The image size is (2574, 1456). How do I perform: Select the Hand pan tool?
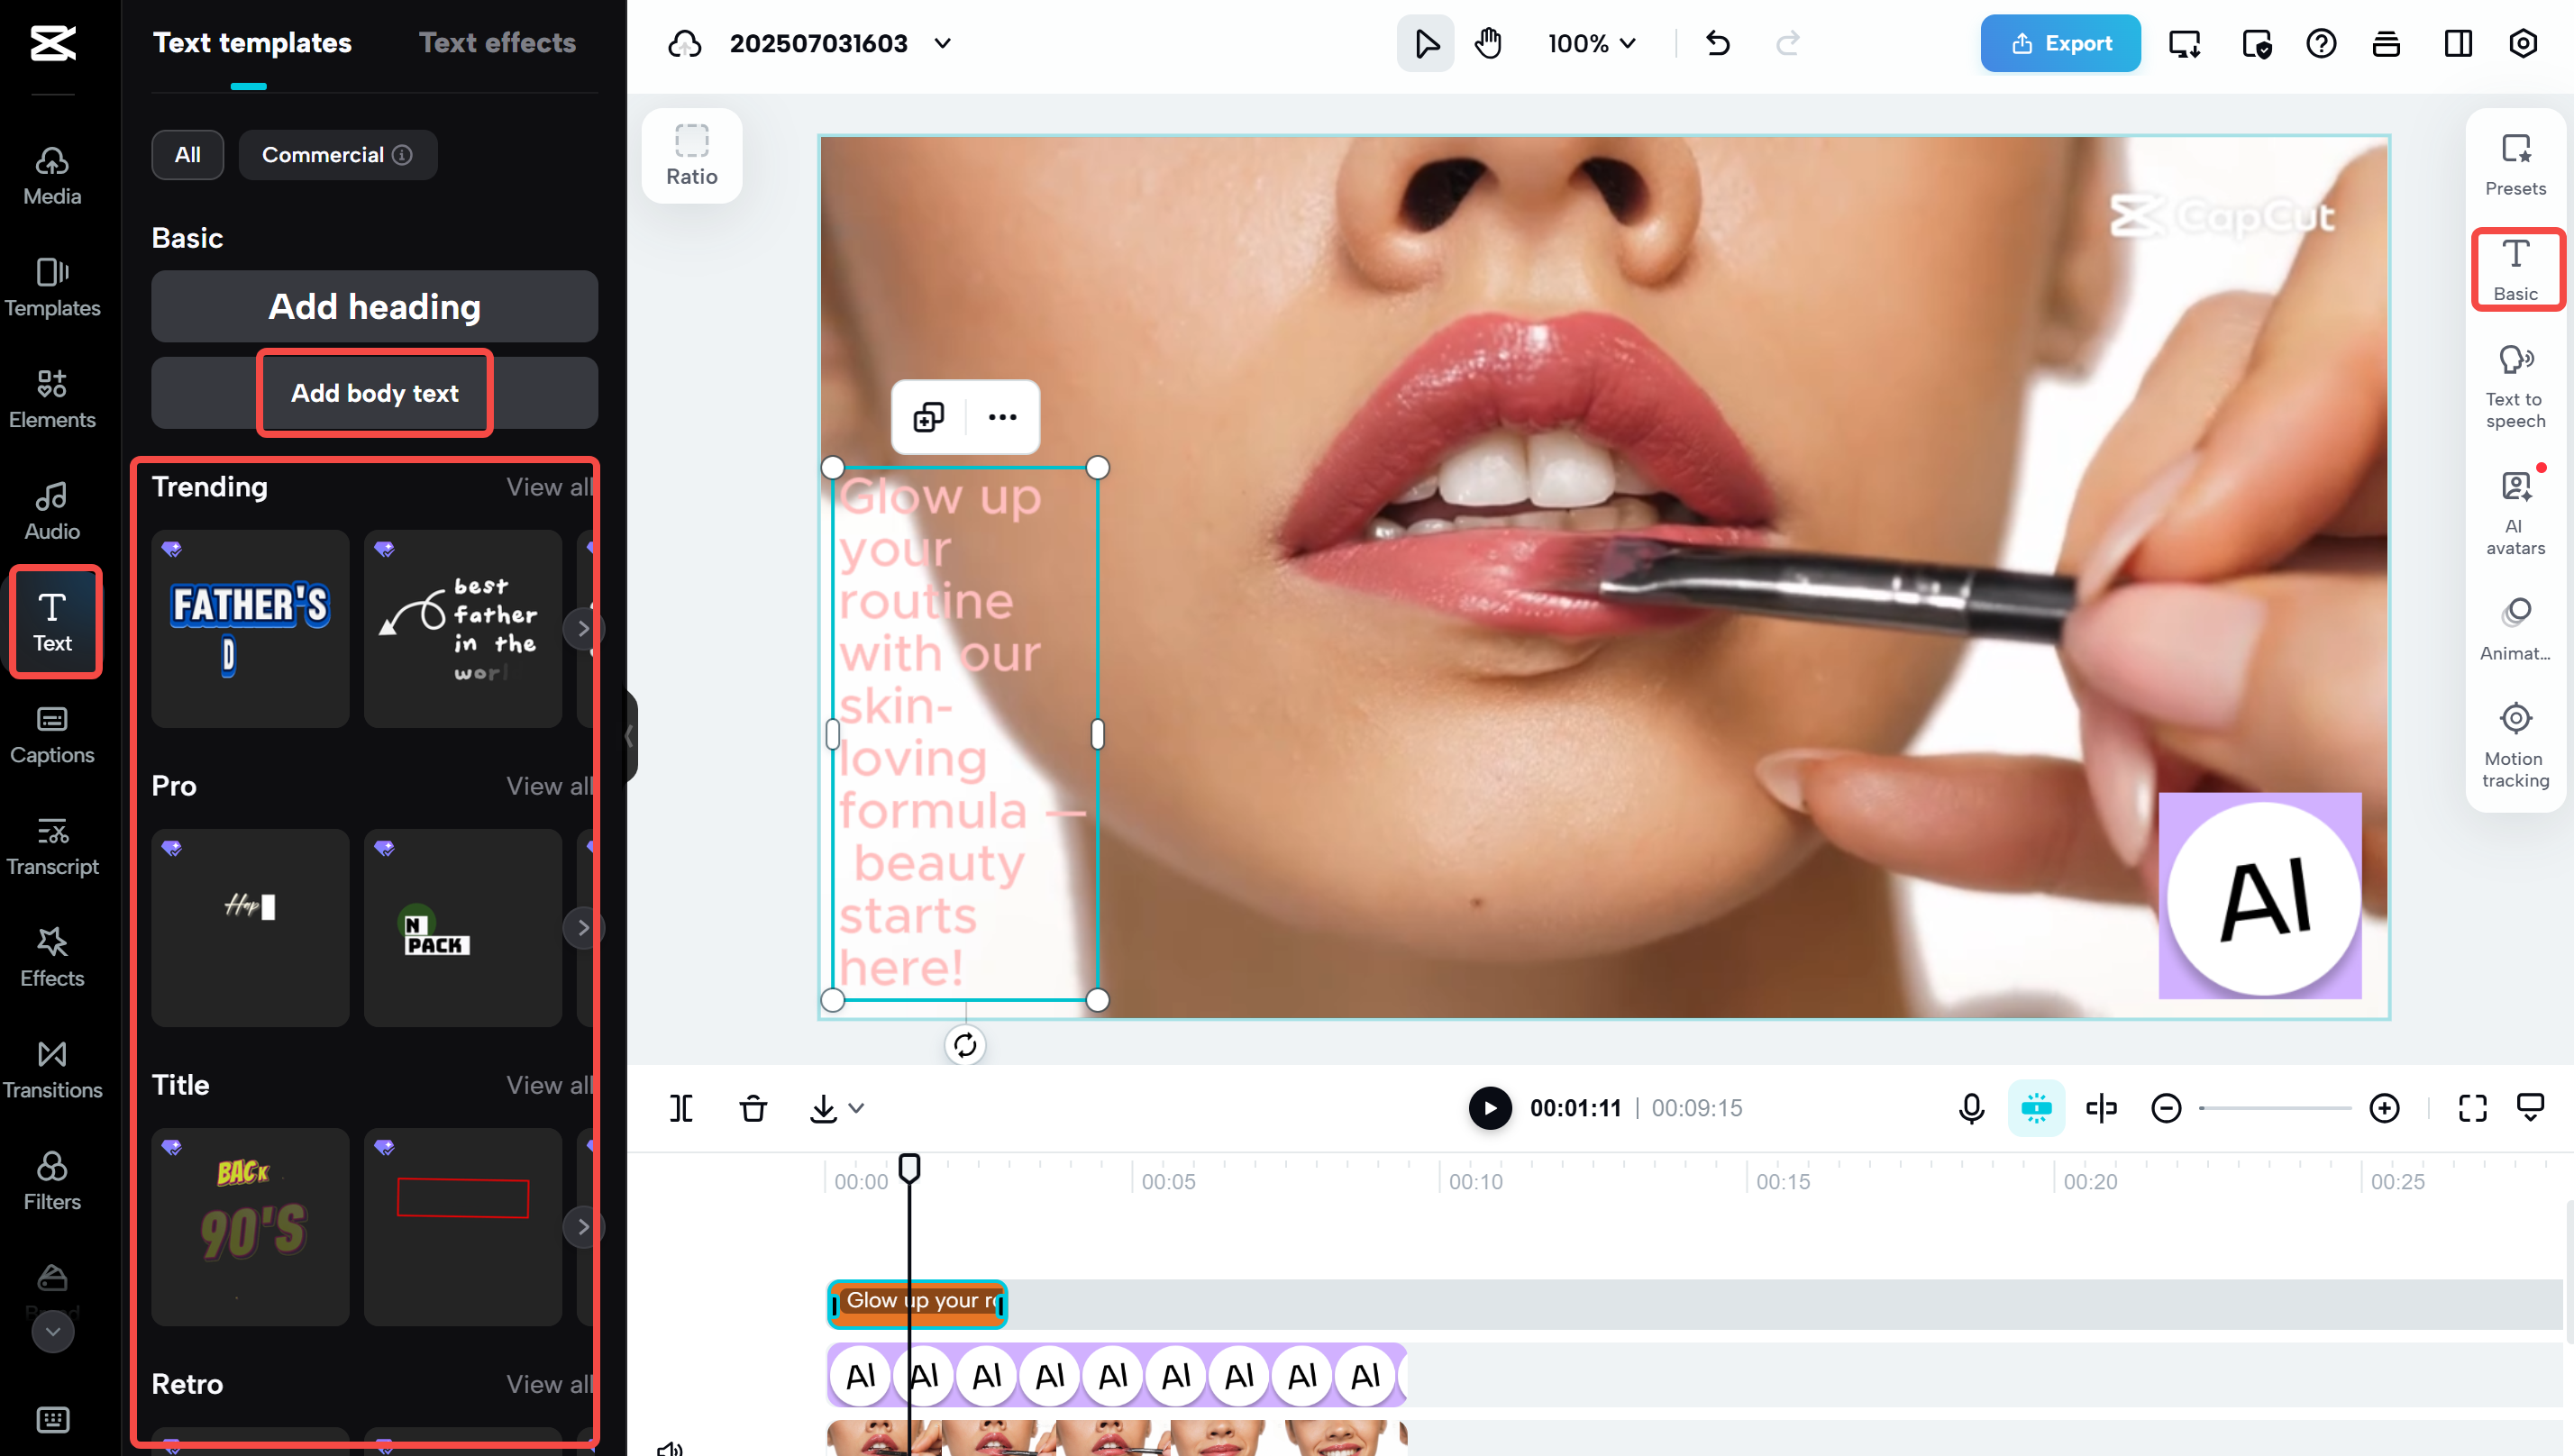[1488, 43]
